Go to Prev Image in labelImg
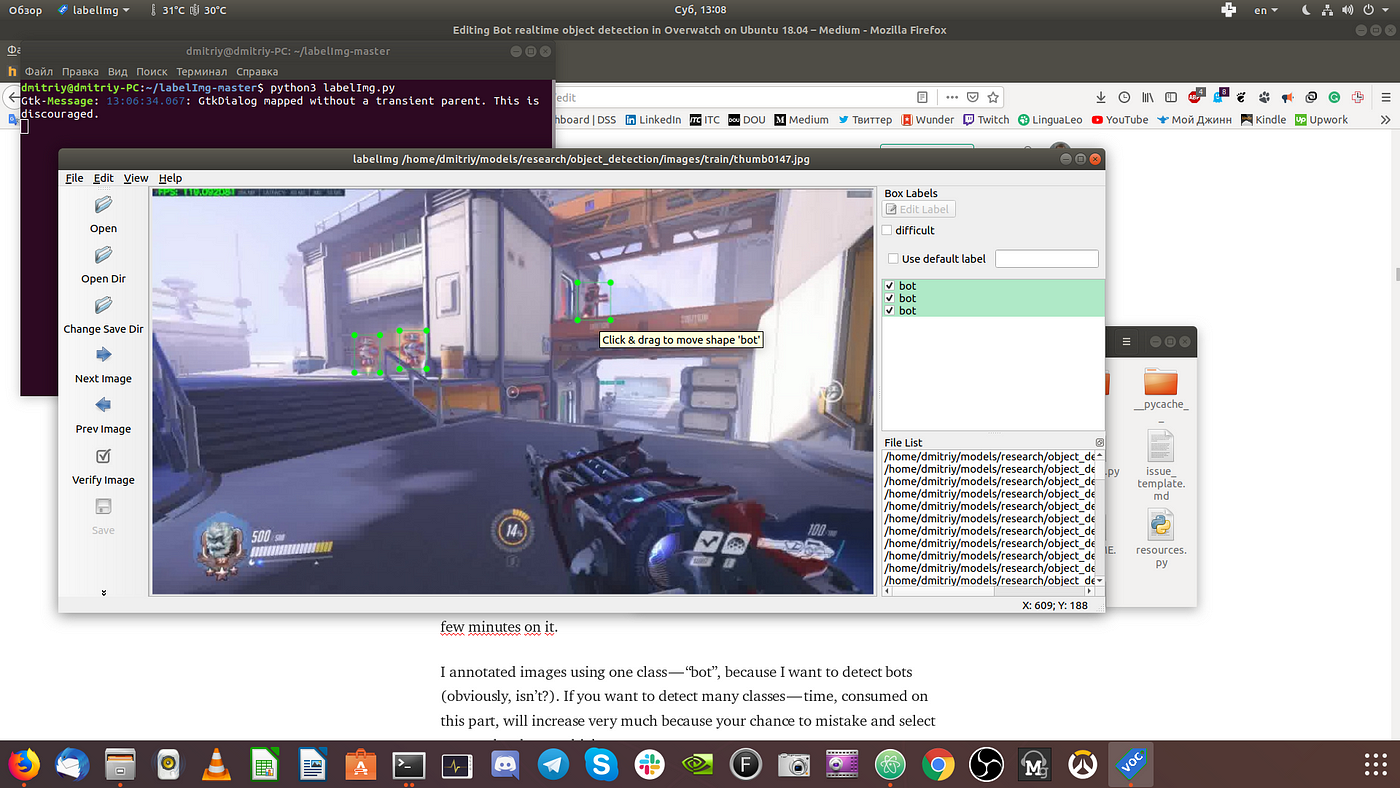Screen dimensions: 1400x788 coord(103,405)
